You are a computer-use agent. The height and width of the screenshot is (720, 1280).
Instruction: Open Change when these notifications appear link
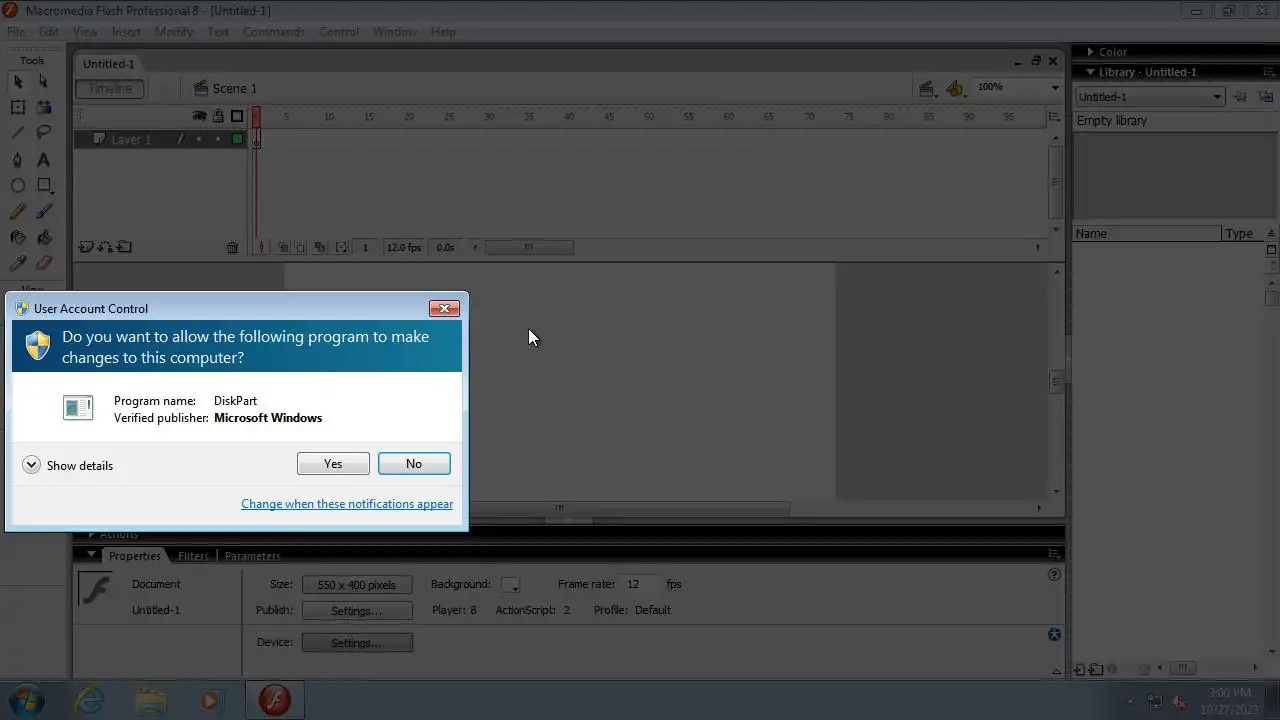pyautogui.click(x=347, y=504)
